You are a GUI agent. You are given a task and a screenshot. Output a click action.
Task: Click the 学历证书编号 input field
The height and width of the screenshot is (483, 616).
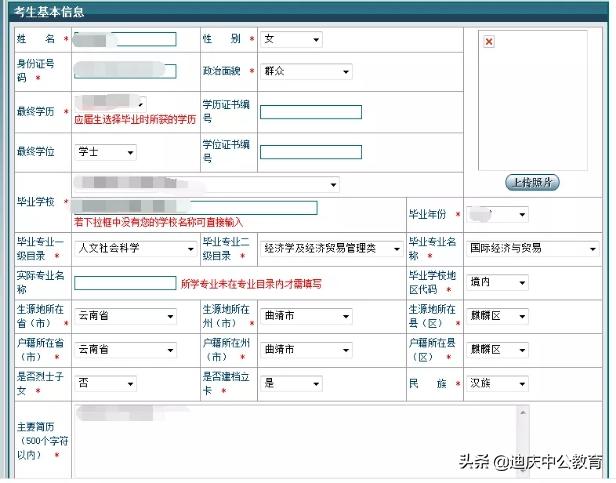tap(311, 112)
